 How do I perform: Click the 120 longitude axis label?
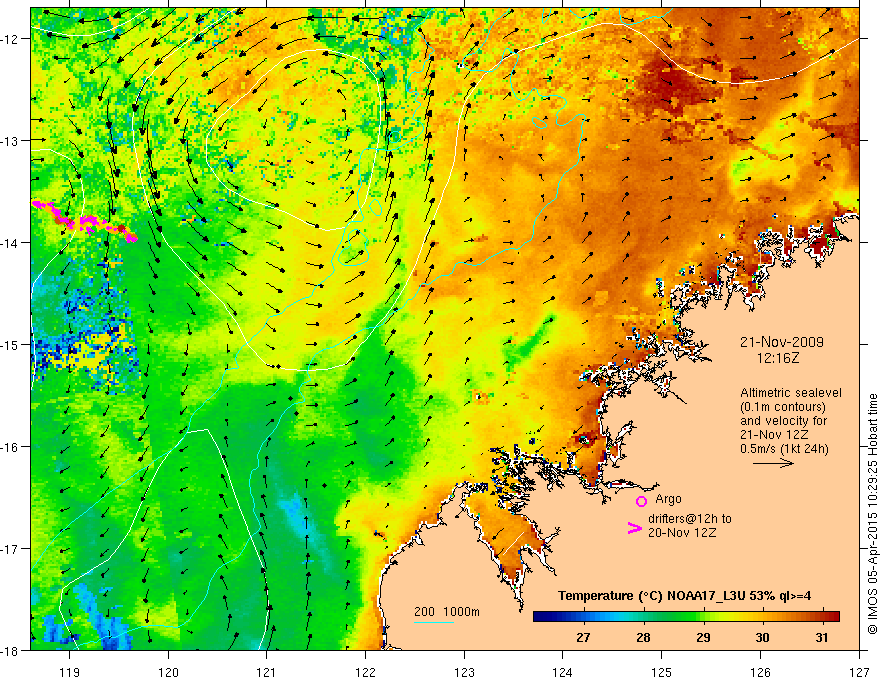coord(168,672)
